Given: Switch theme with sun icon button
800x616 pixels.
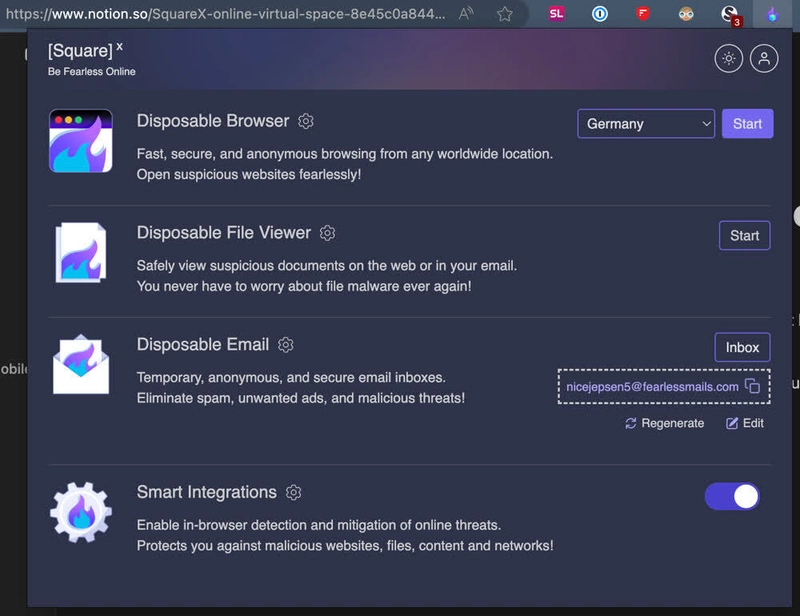Looking at the screenshot, I should click(729, 58).
